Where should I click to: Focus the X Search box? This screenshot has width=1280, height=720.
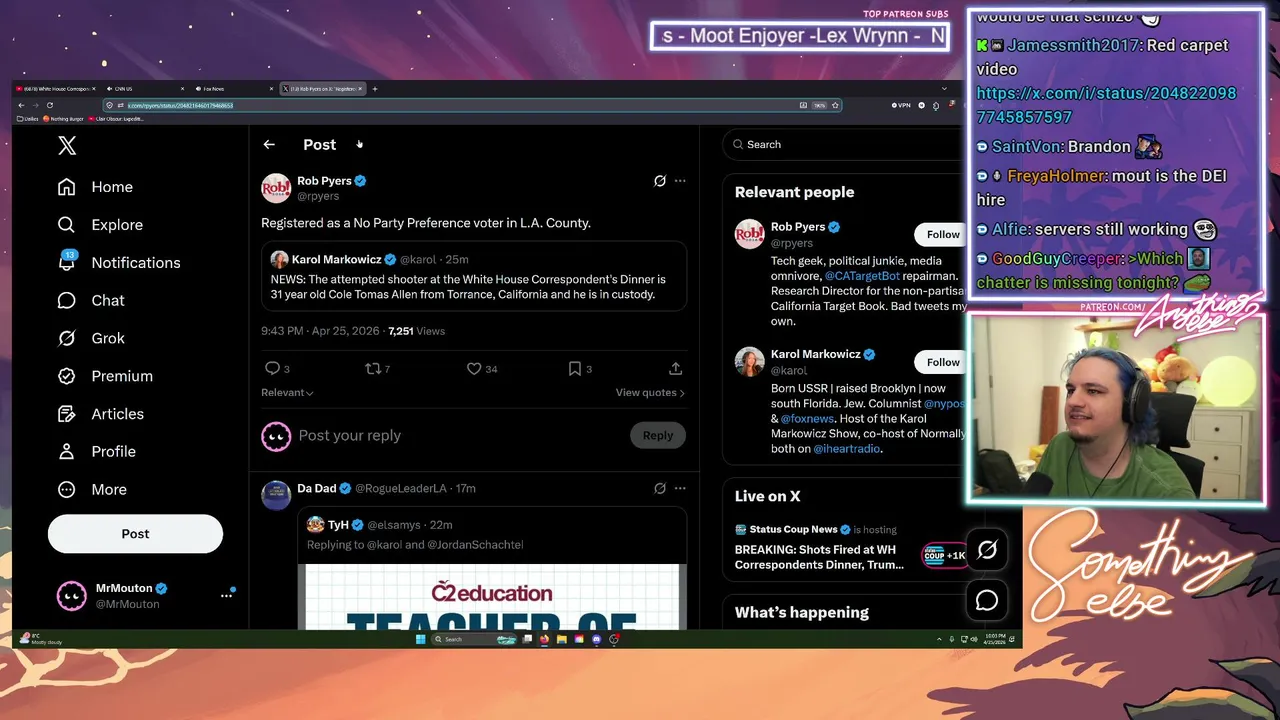pyautogui.click(x=845, y=145)
